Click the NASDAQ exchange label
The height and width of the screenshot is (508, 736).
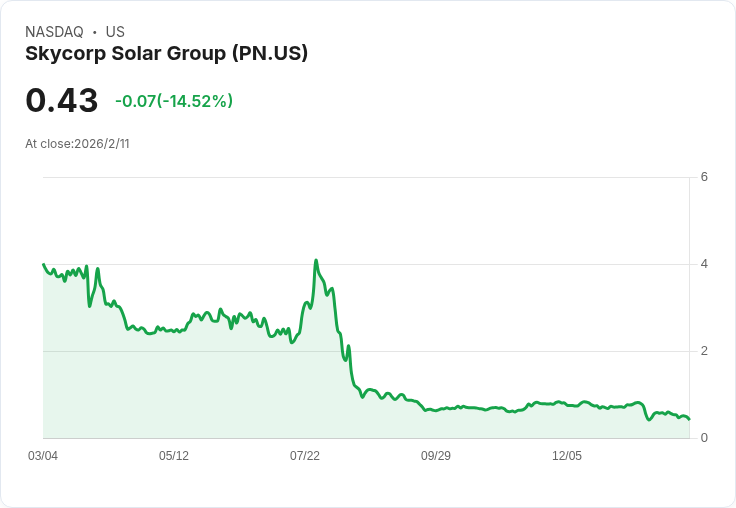(54, 32)
